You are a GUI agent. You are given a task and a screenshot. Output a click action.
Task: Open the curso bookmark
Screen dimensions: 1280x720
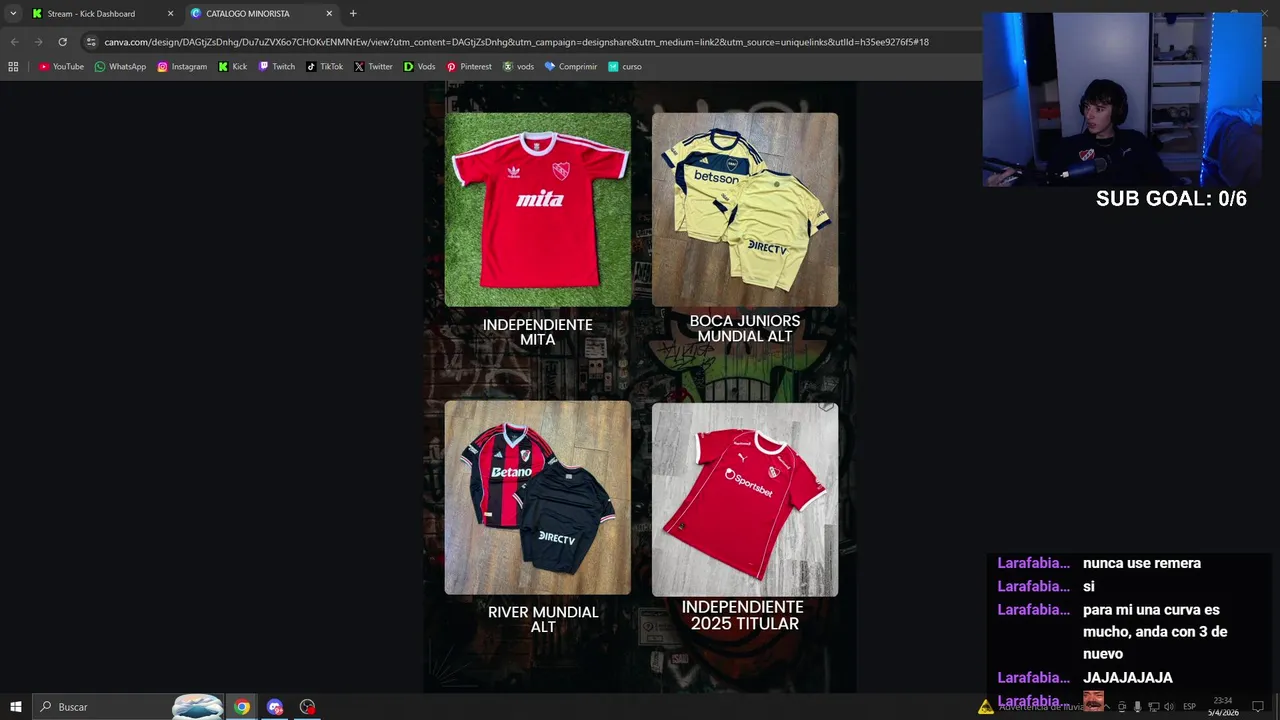tap(625, 67)
